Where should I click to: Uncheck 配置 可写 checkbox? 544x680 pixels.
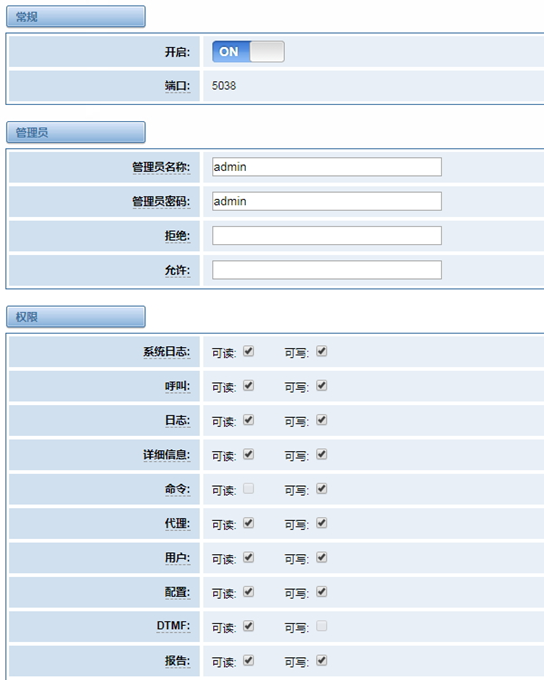point(321,592)
